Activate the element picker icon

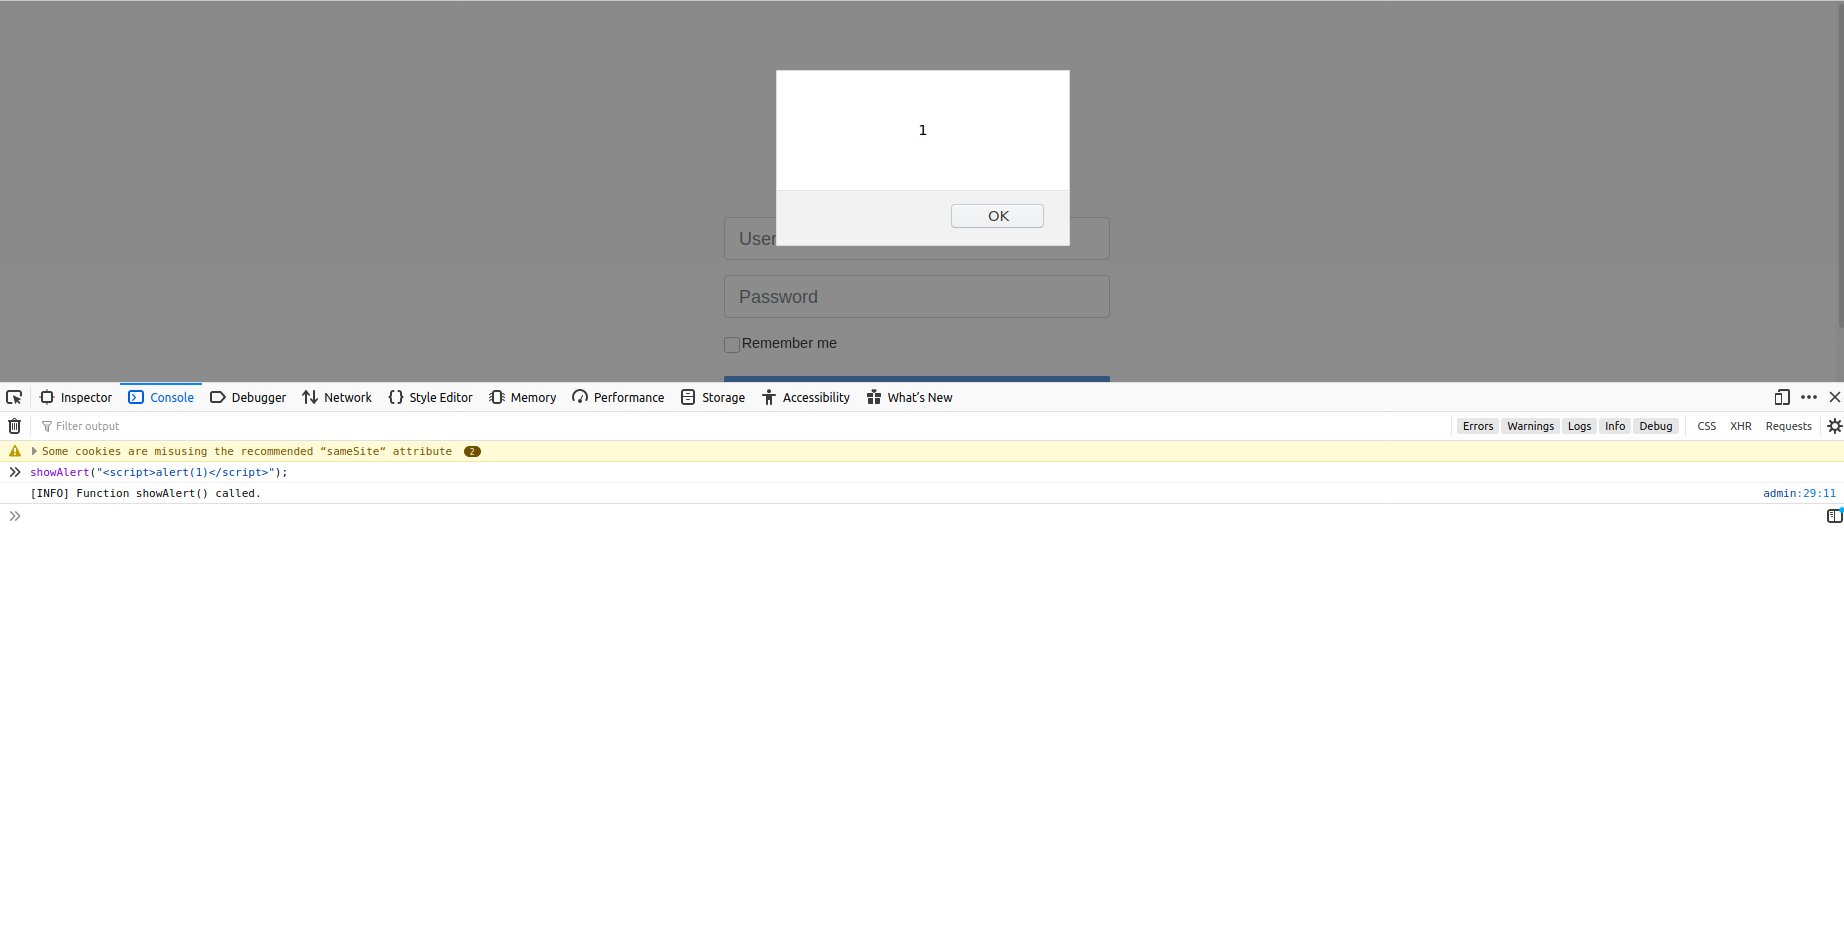pyautogui.click(x=14, y=397)
